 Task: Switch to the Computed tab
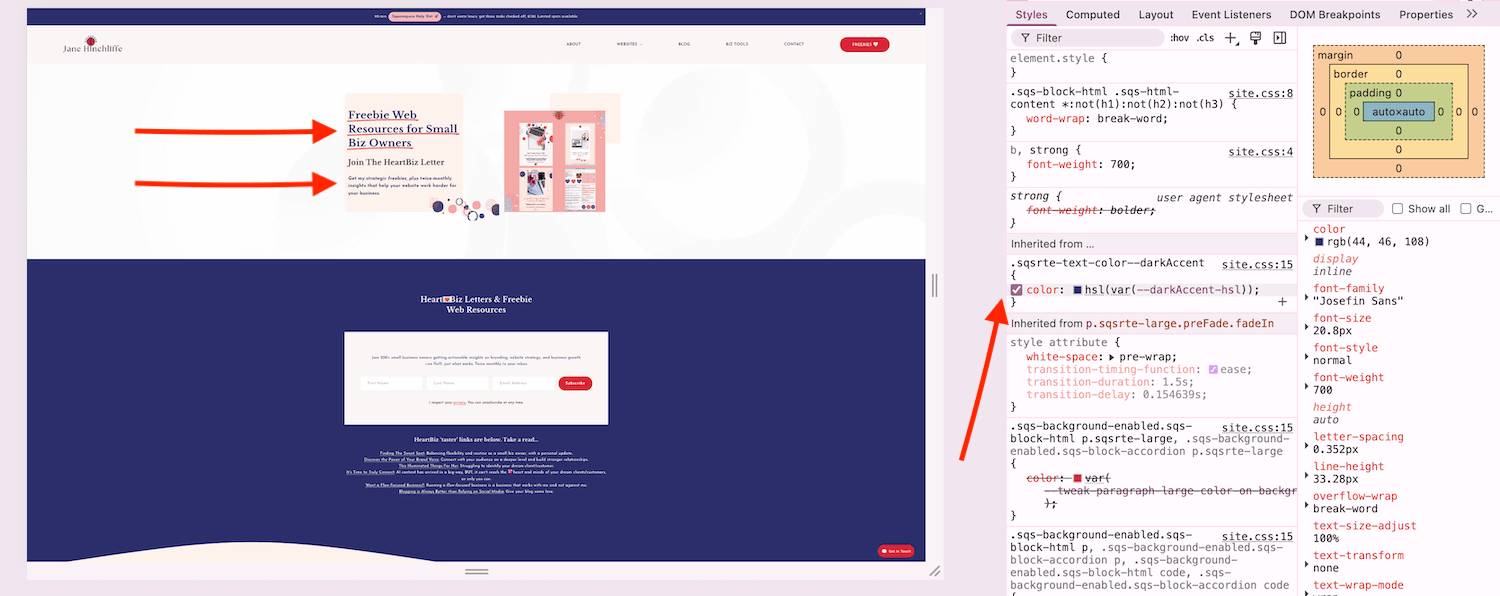[1092, 14]
